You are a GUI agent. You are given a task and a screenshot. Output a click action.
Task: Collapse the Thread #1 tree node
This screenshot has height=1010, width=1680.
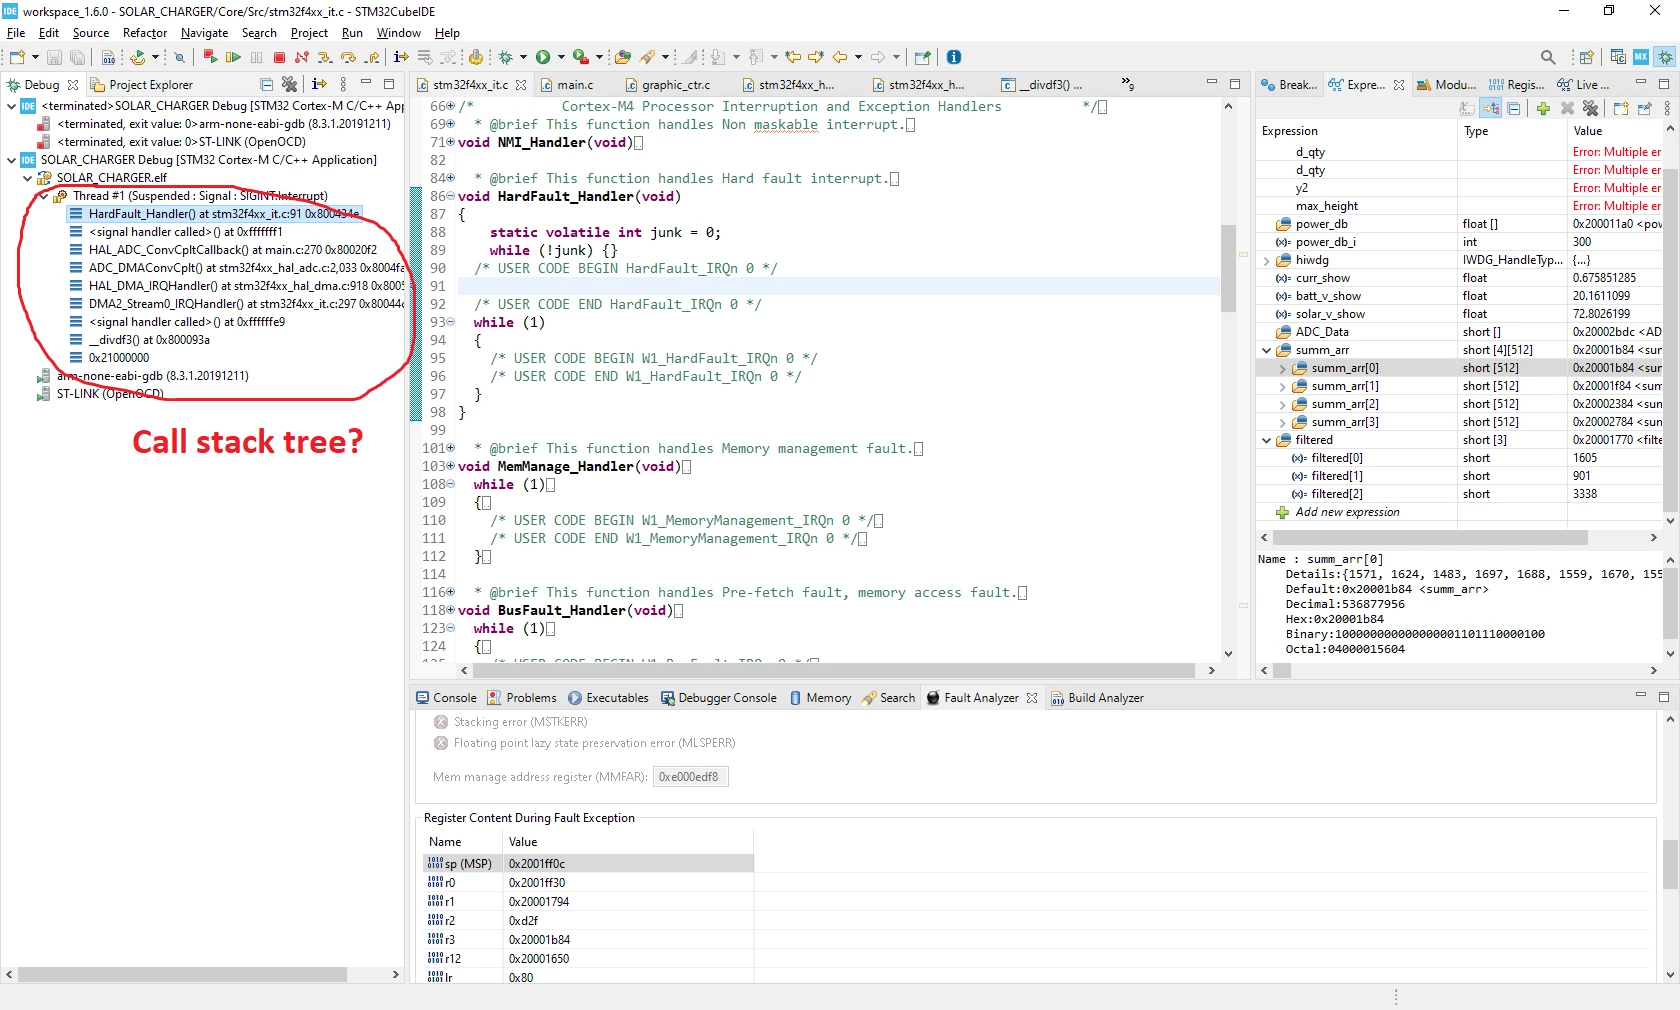click(x=44, y=196)
